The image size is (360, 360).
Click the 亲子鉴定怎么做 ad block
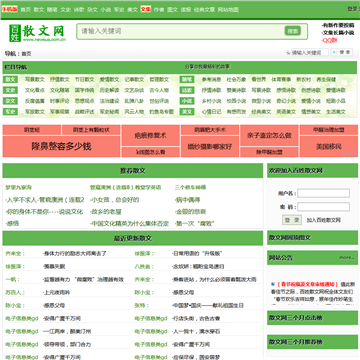click(269, 136)
